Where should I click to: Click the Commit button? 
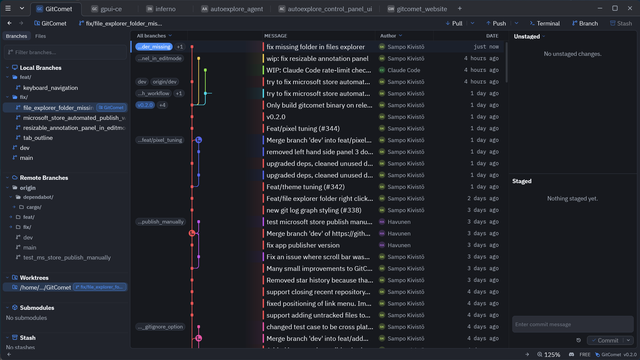[605, 340]
